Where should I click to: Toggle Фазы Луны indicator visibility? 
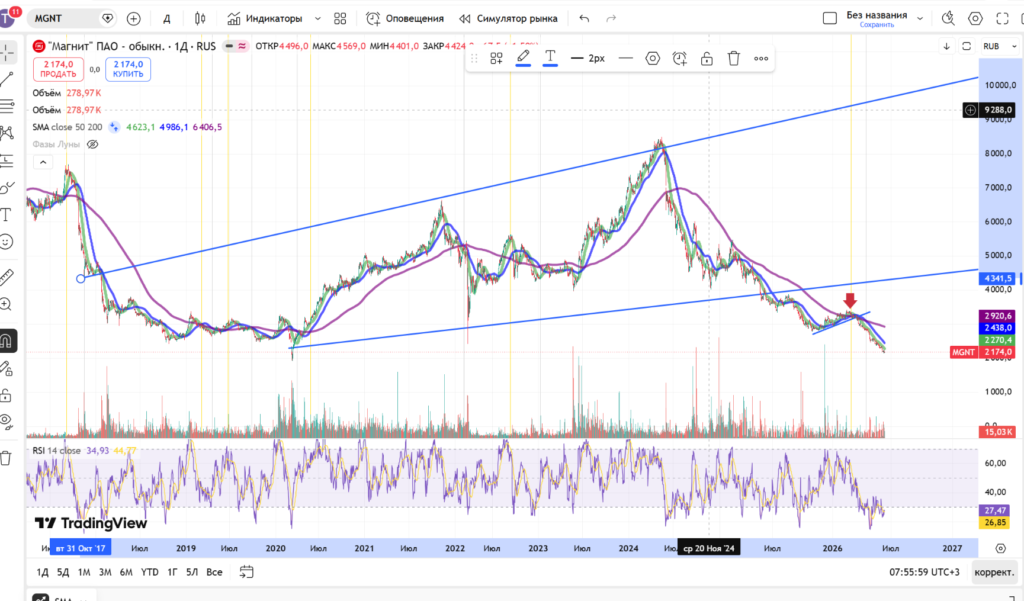(x=93, y=144)
